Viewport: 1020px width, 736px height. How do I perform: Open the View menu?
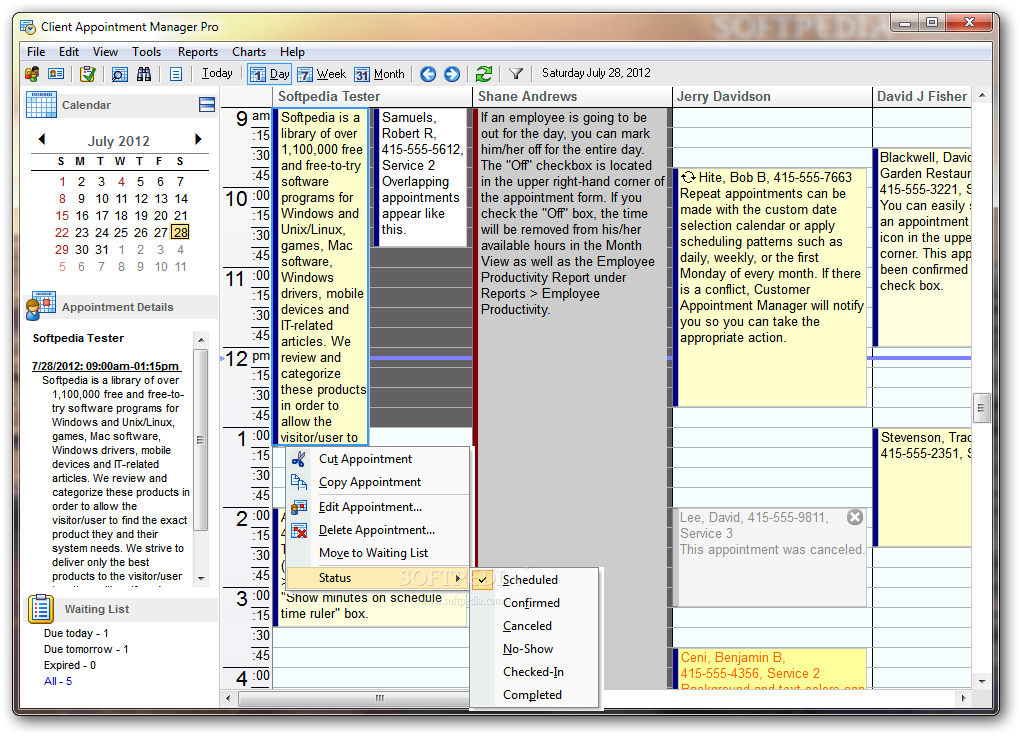pos(105,52)
